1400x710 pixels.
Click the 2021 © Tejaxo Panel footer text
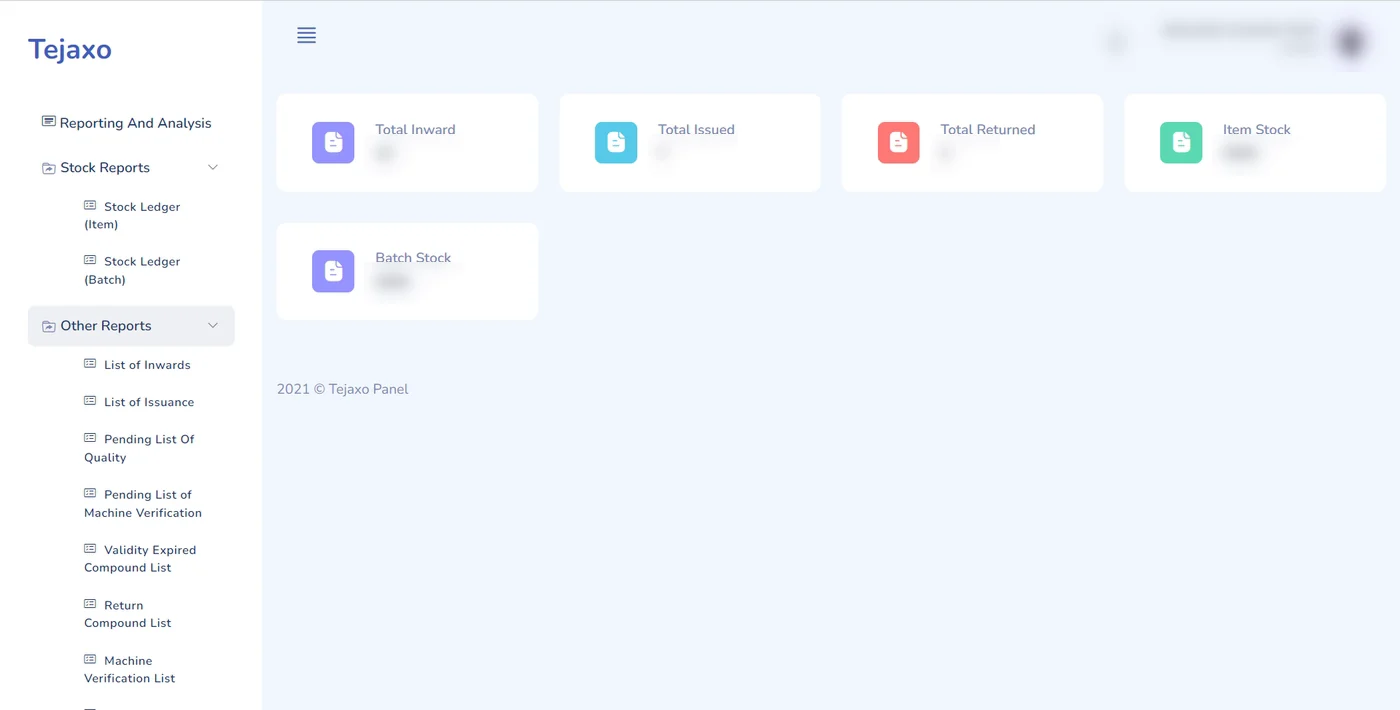click(343, 389)
